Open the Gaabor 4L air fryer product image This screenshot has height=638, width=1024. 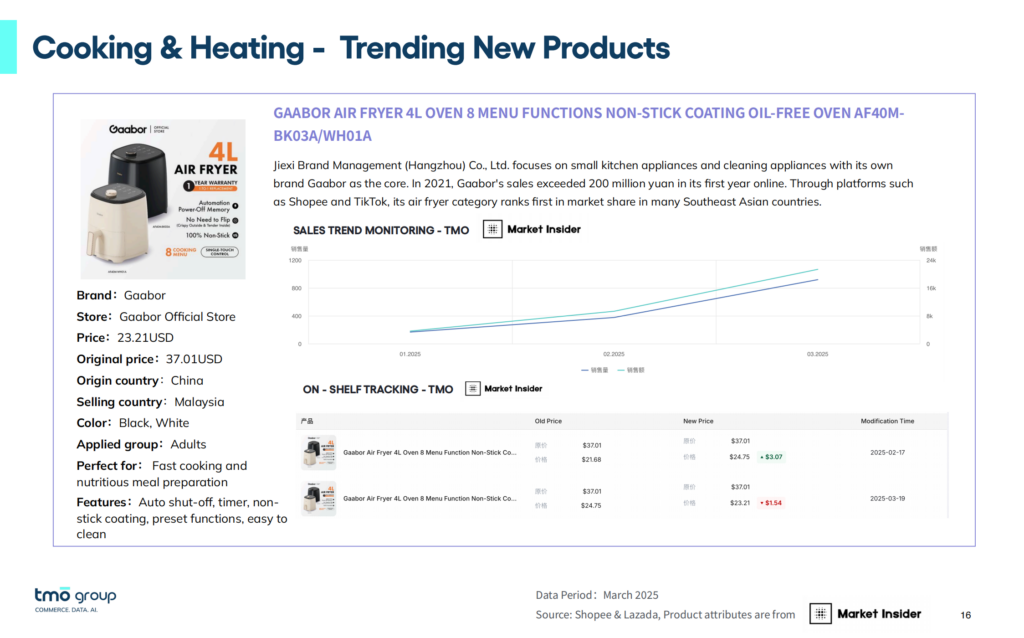click(x=163, y=199)
